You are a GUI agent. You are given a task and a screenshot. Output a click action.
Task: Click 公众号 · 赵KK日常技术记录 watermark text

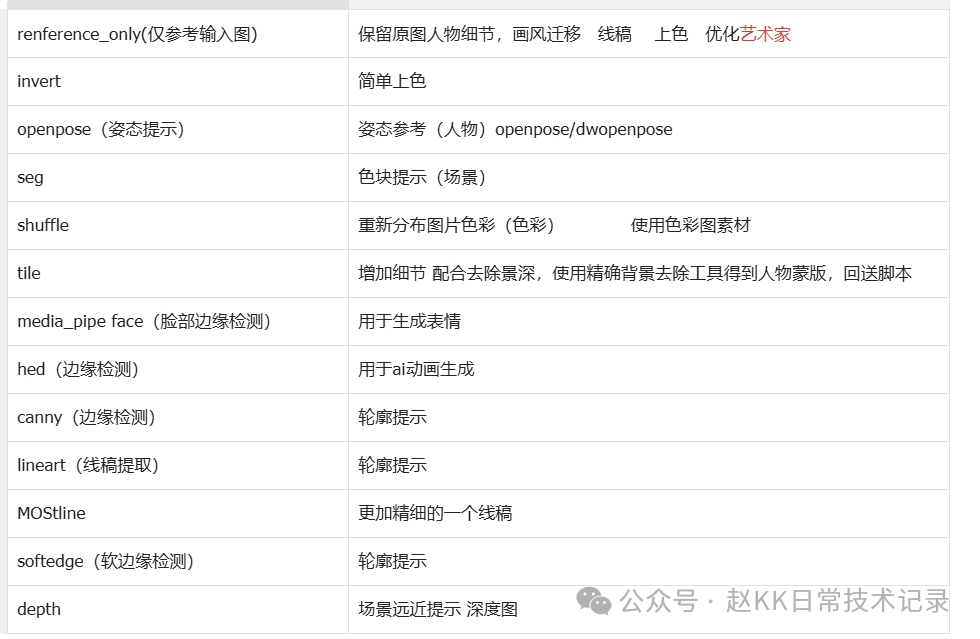click(784, 601)
